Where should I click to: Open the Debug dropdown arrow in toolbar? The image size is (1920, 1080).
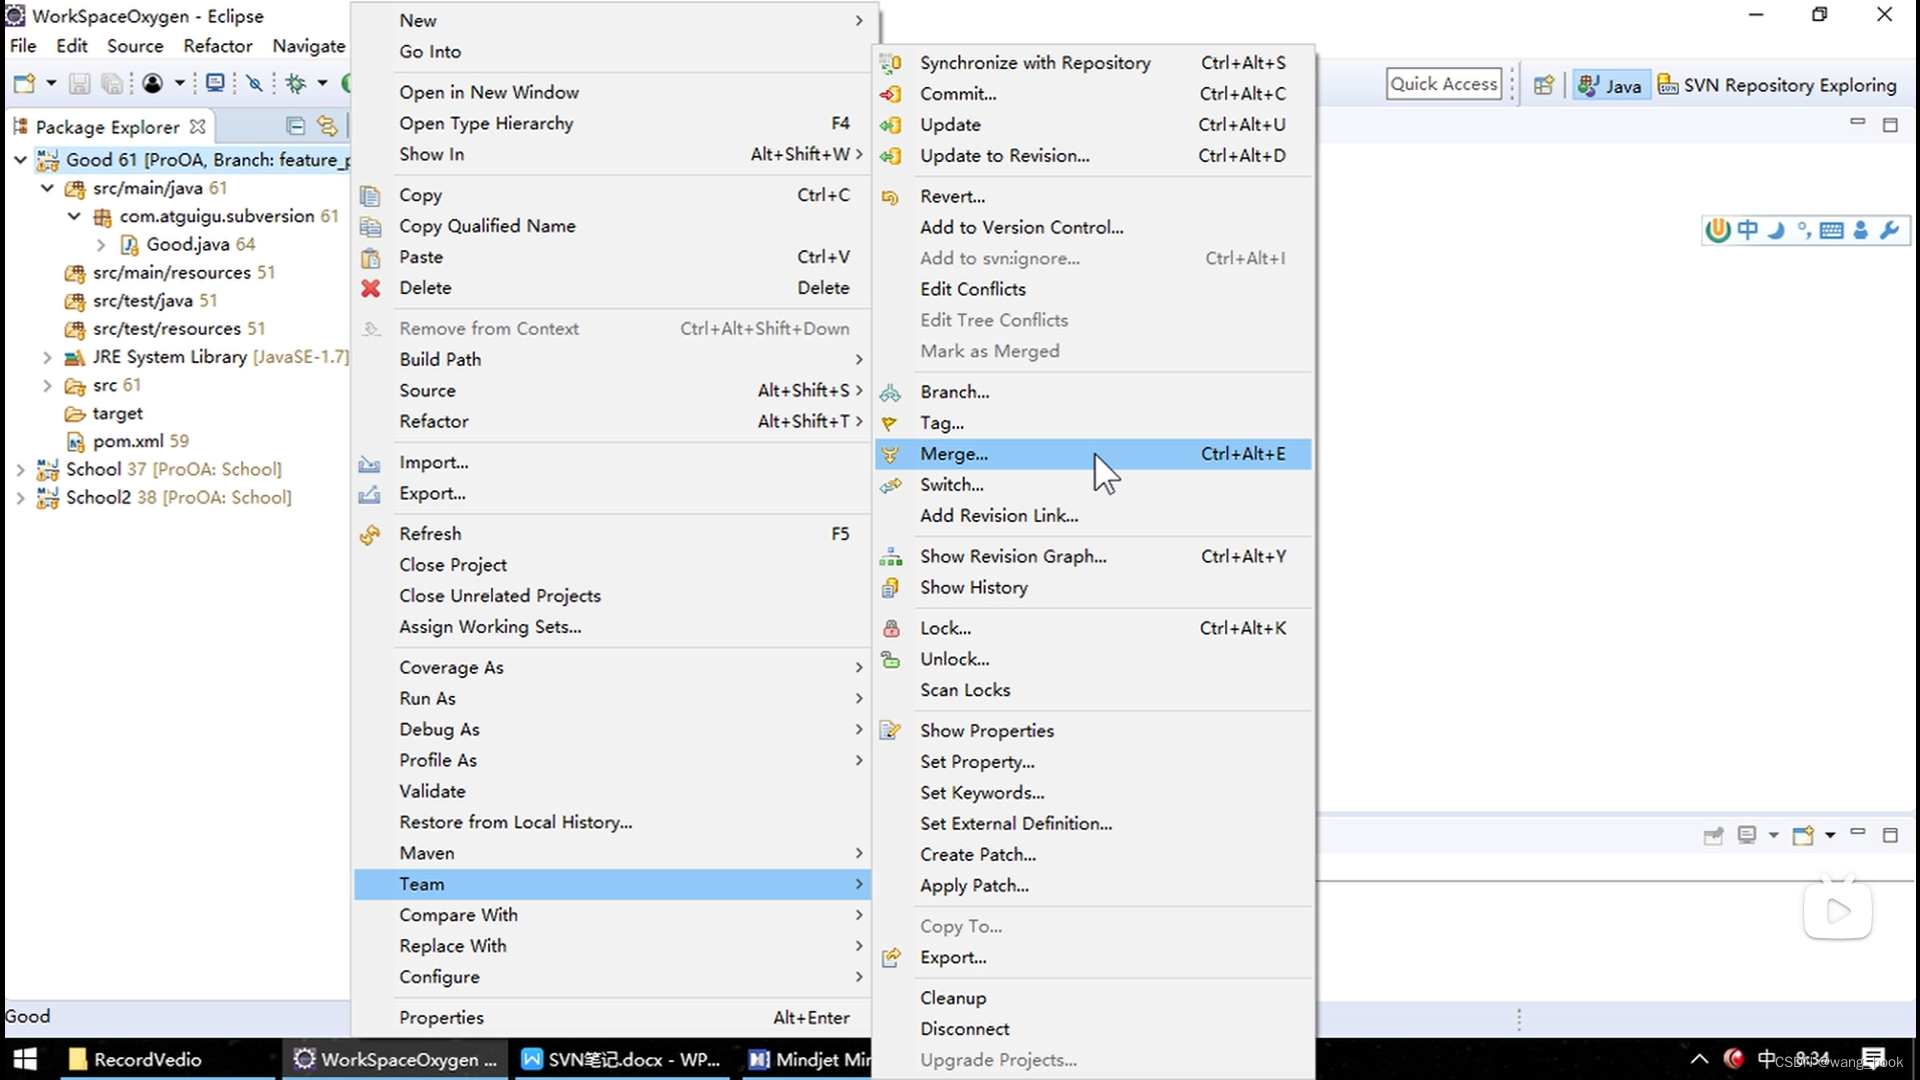click(322, 84)
